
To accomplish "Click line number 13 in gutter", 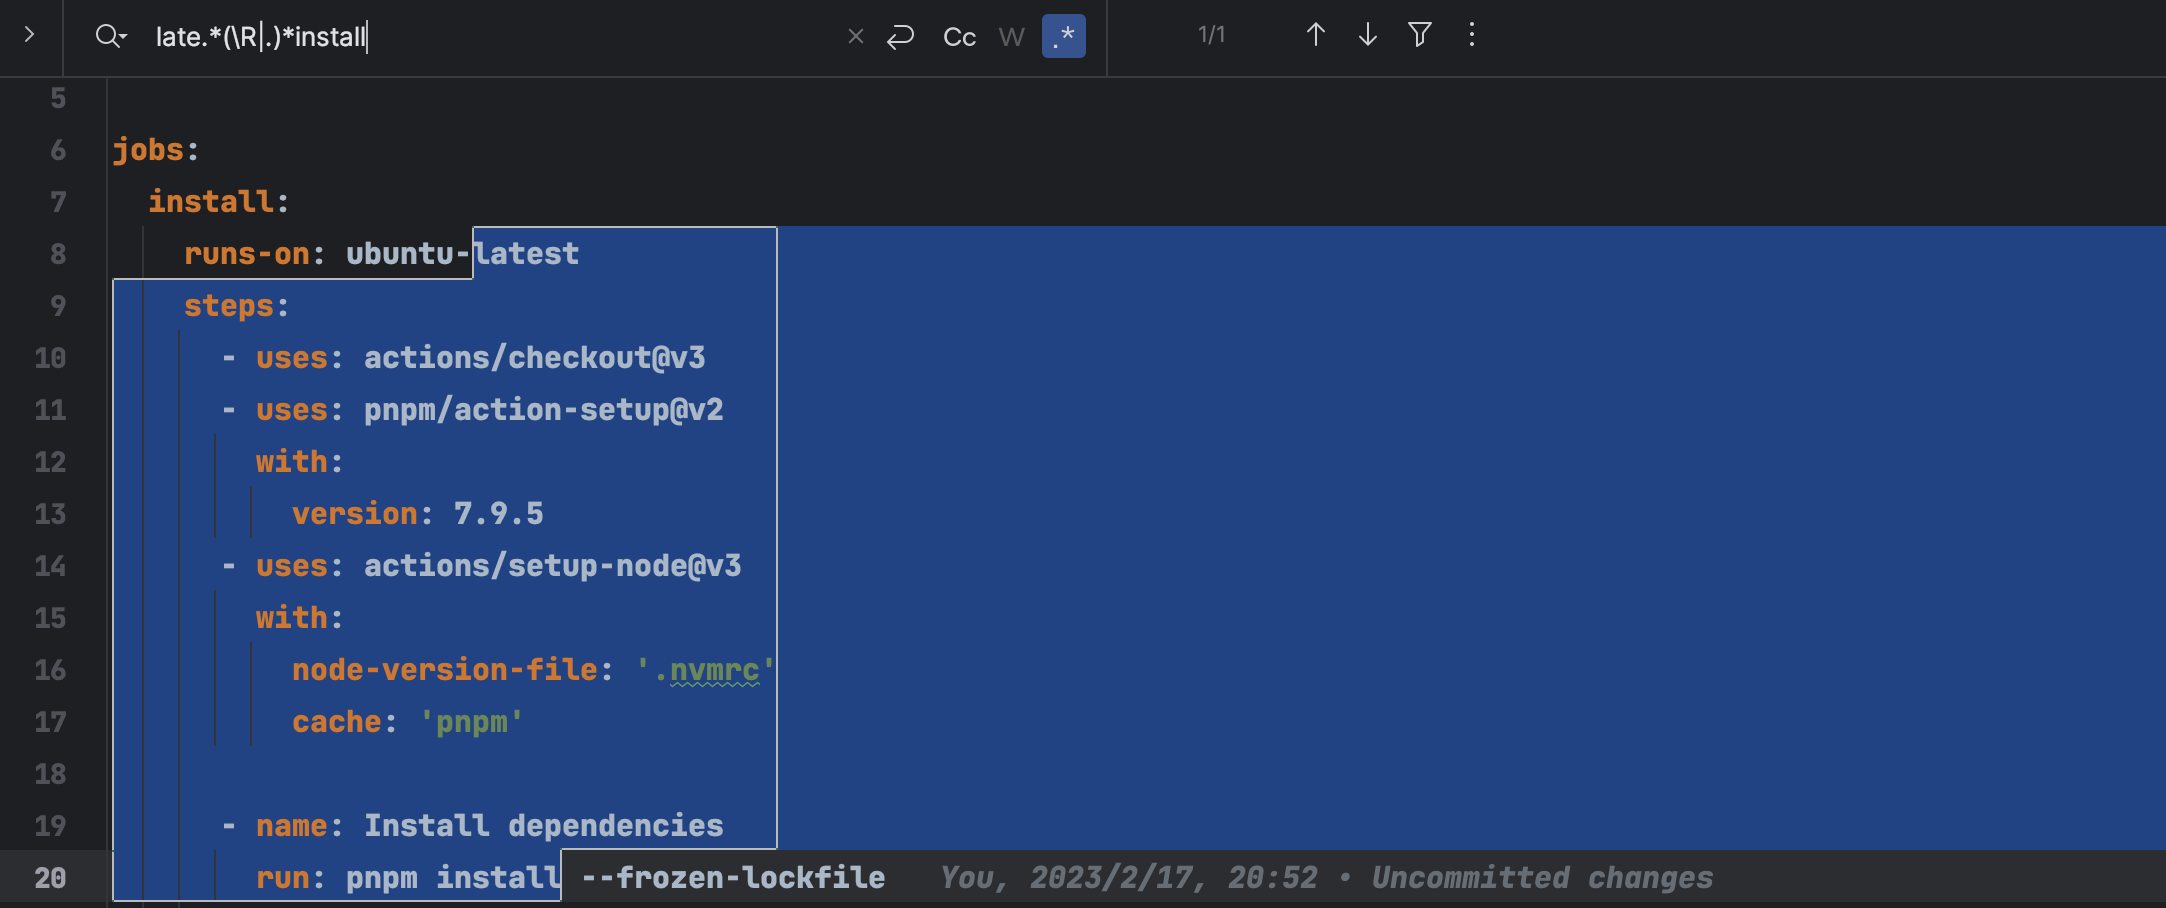I will [50, 514].
